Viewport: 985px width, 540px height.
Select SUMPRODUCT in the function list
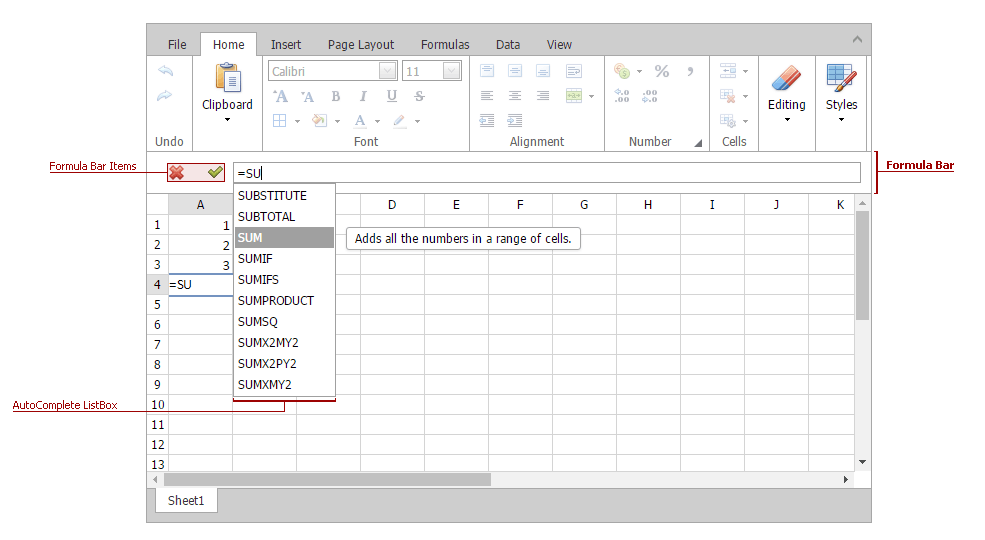point(276,301)
